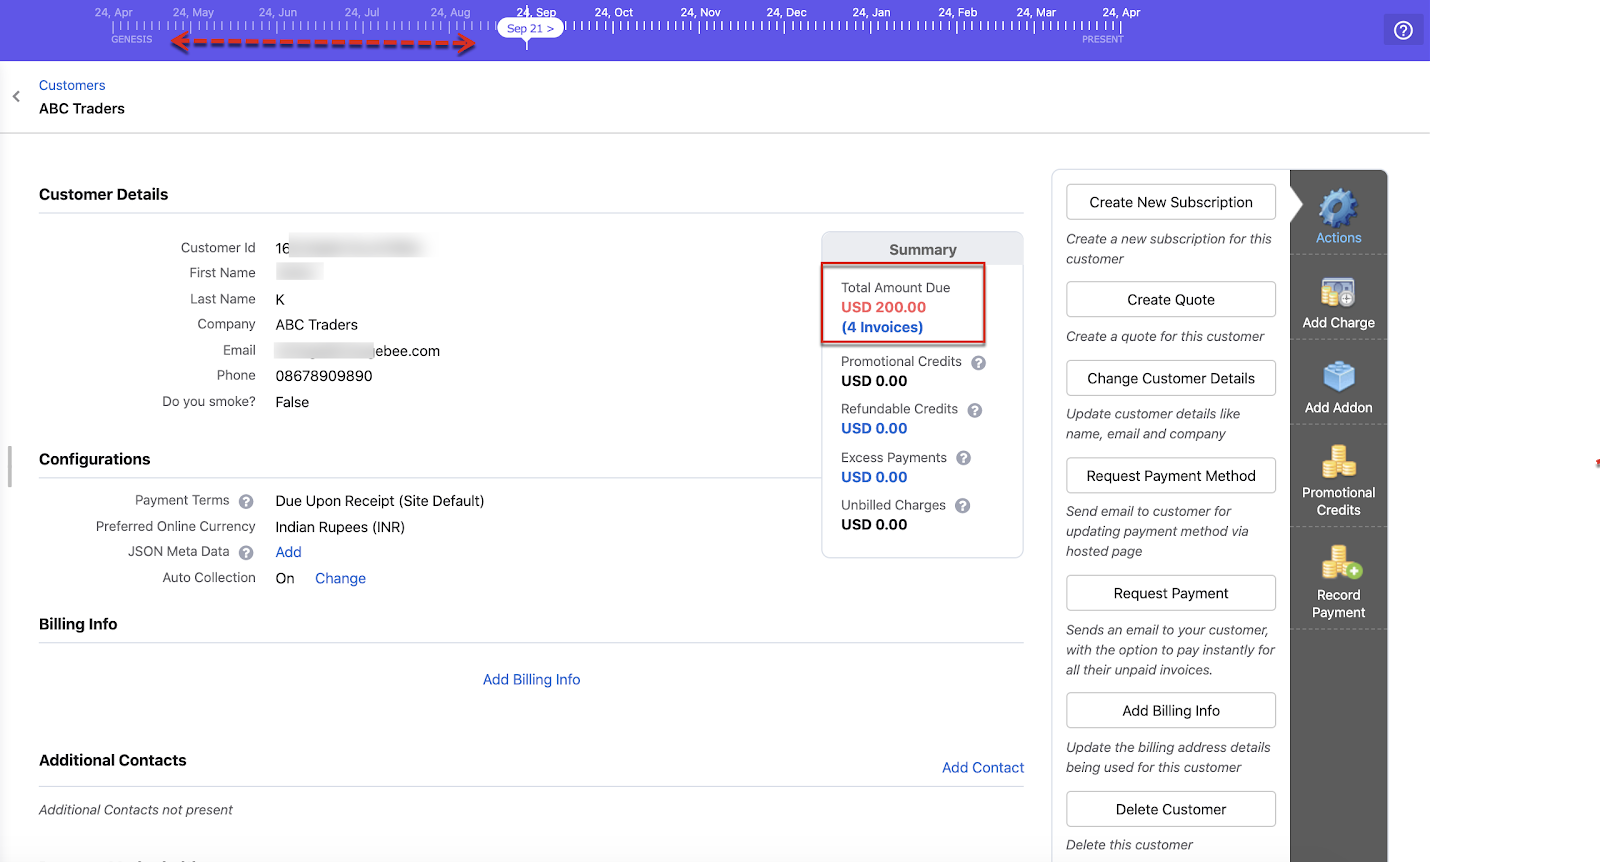Click help icon next to Payment Terms
This screenshot has width=1600, height=862.
coord(246,502)
